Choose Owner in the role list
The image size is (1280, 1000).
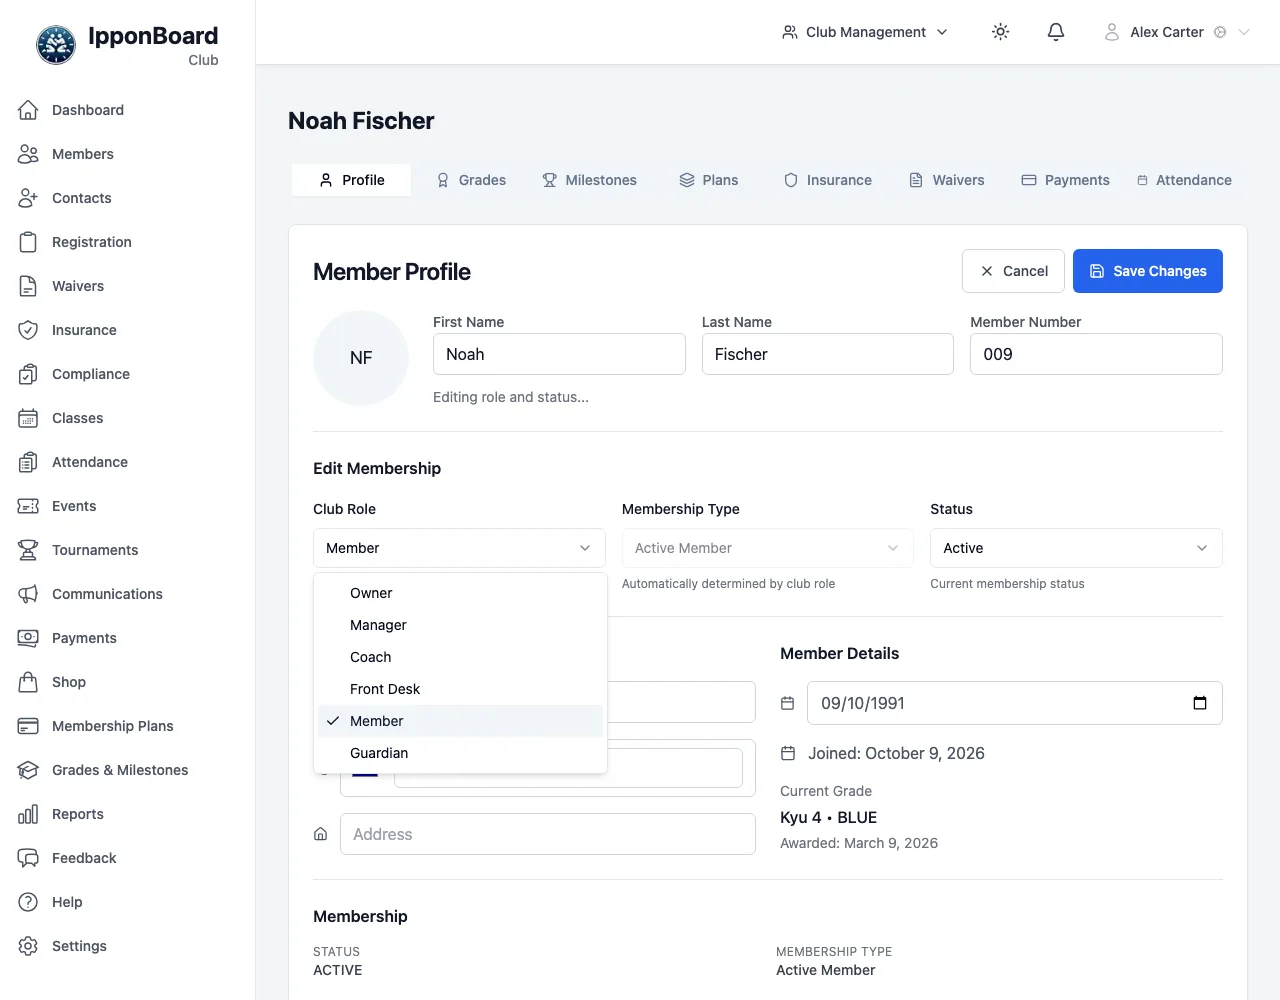pyautogui.click(x=460, y=593)
